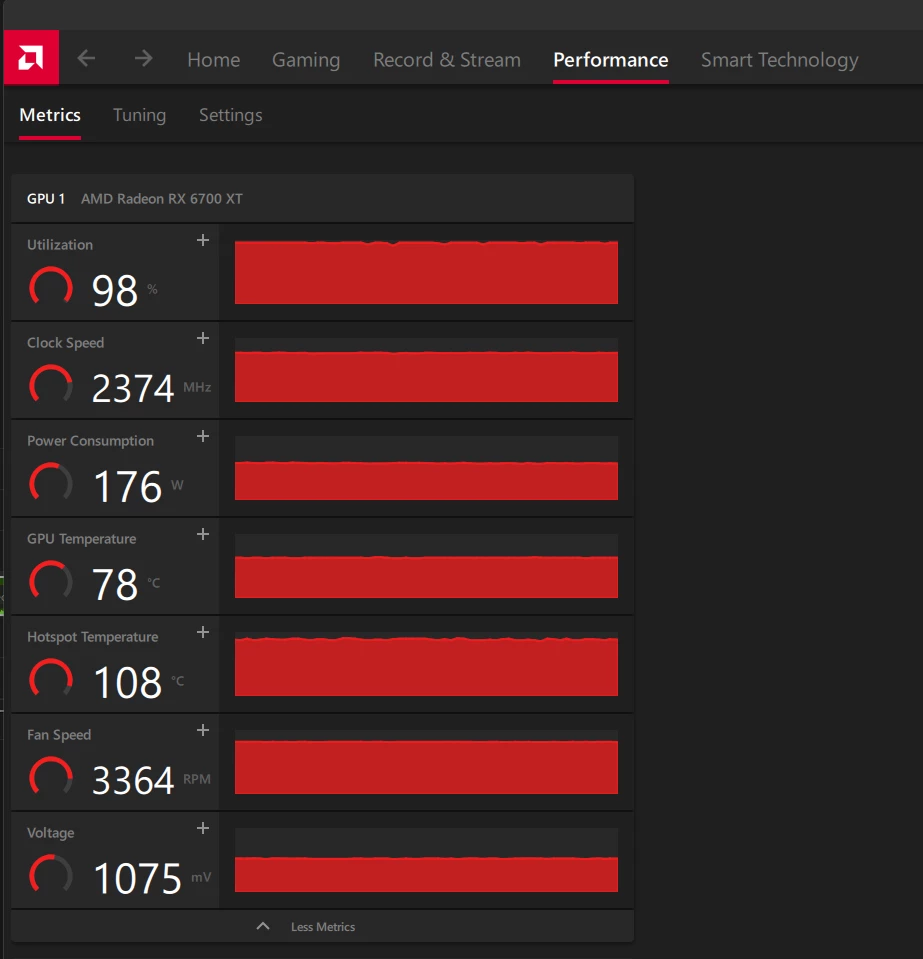This screenshot has width=923, height=959.
Task: Expand Utilization metric with plus icon
Action: 203,240
